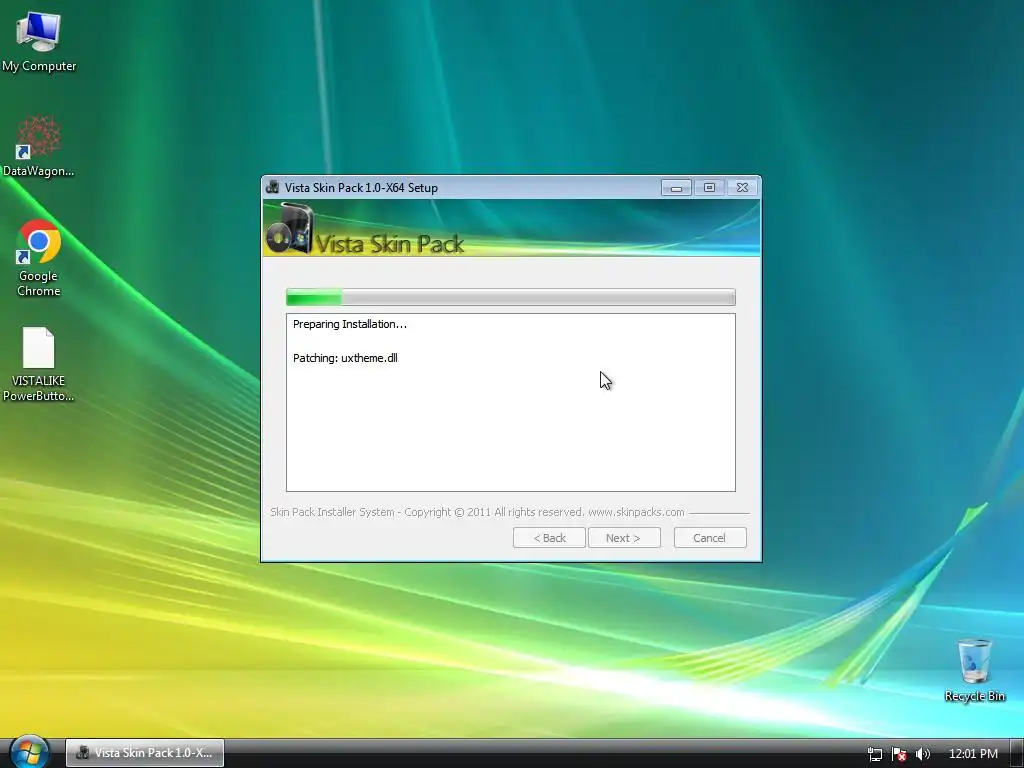Select the VISTALIKE PowerButto file icon
This screenshot has width=1024, height=768.
pyautogui.click(x=39, y=364)
